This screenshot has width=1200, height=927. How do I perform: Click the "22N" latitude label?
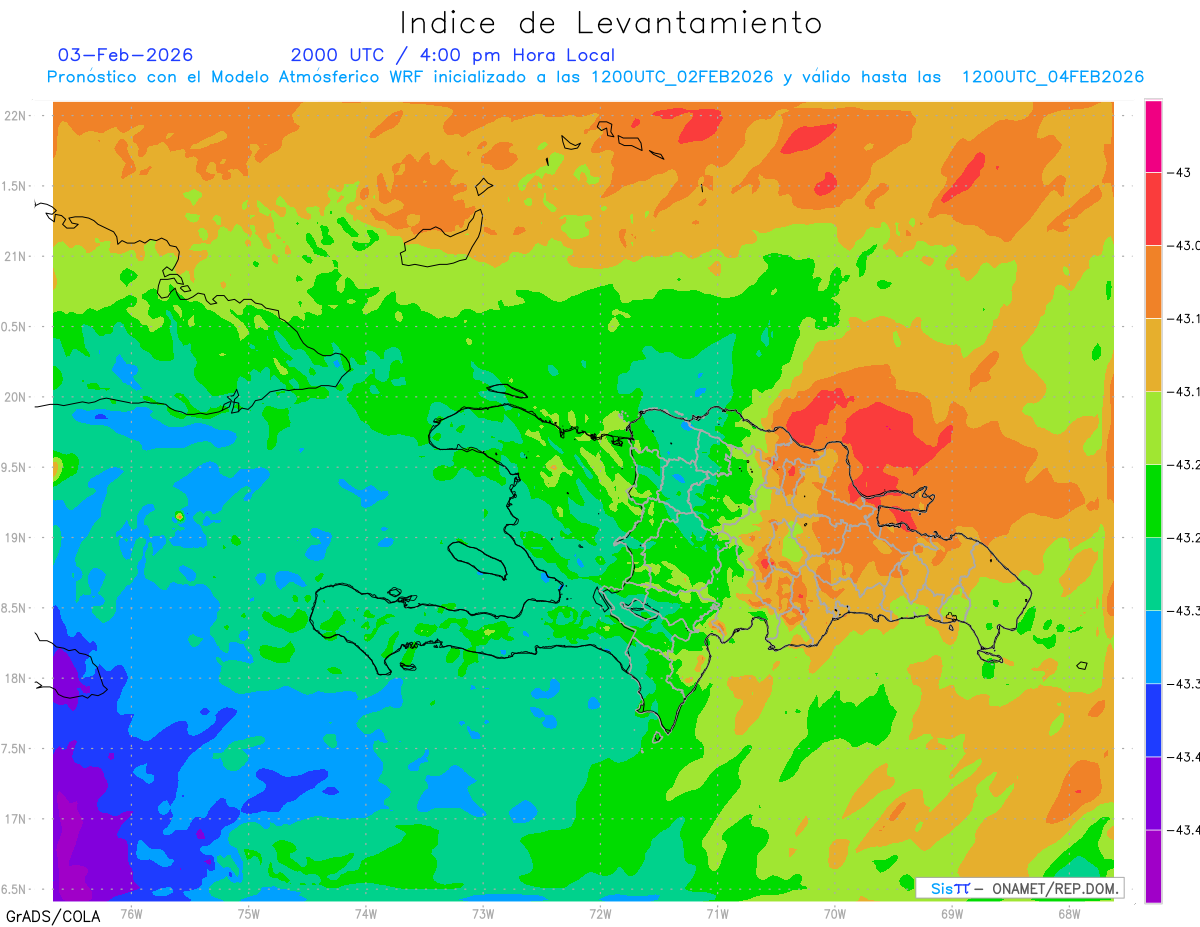16,115
